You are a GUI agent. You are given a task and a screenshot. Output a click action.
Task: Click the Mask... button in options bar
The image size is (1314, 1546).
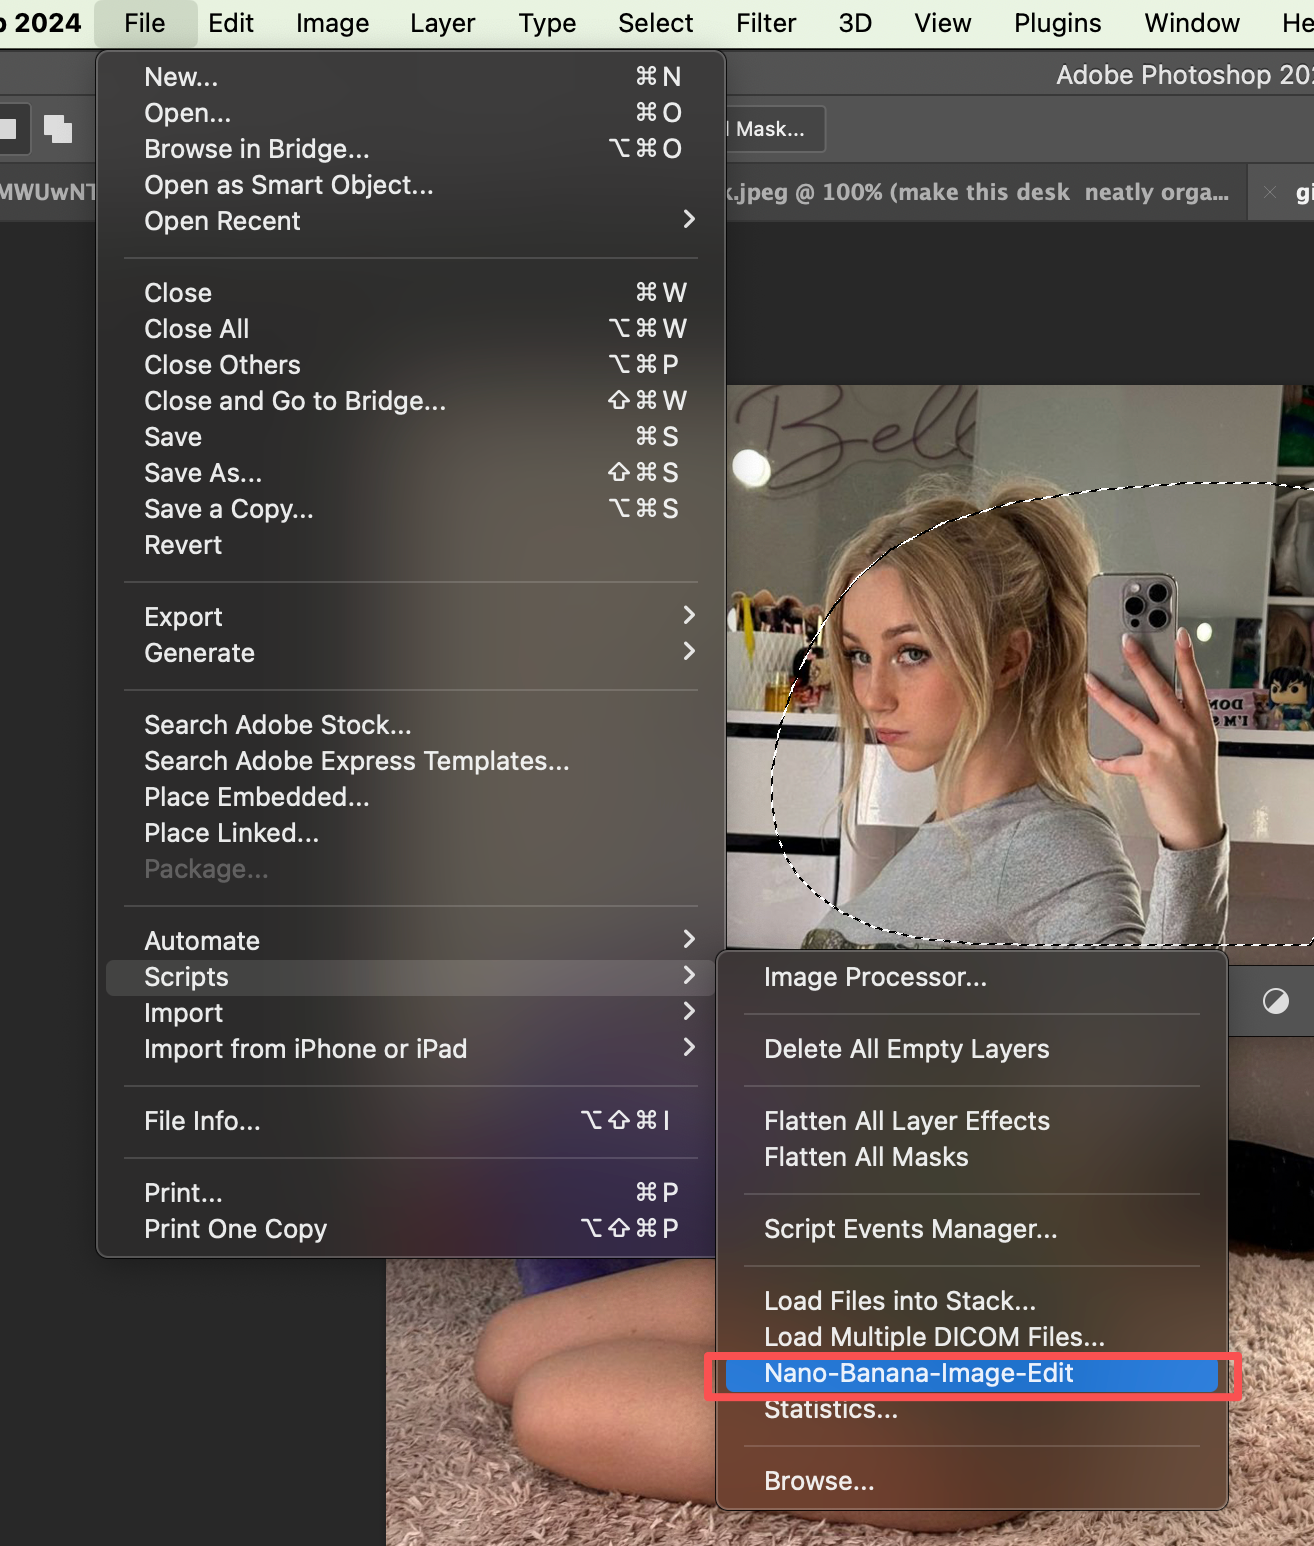click(774, 129)
